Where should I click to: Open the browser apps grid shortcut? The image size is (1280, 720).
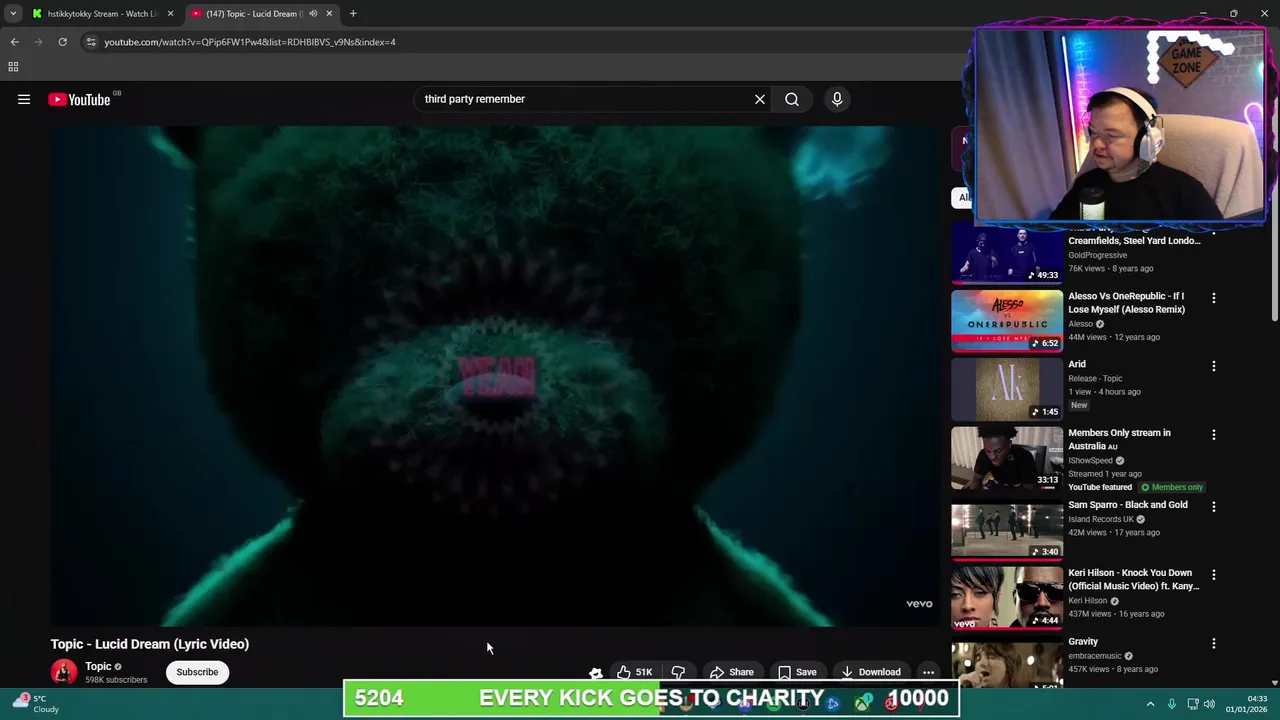pos(13,67)
